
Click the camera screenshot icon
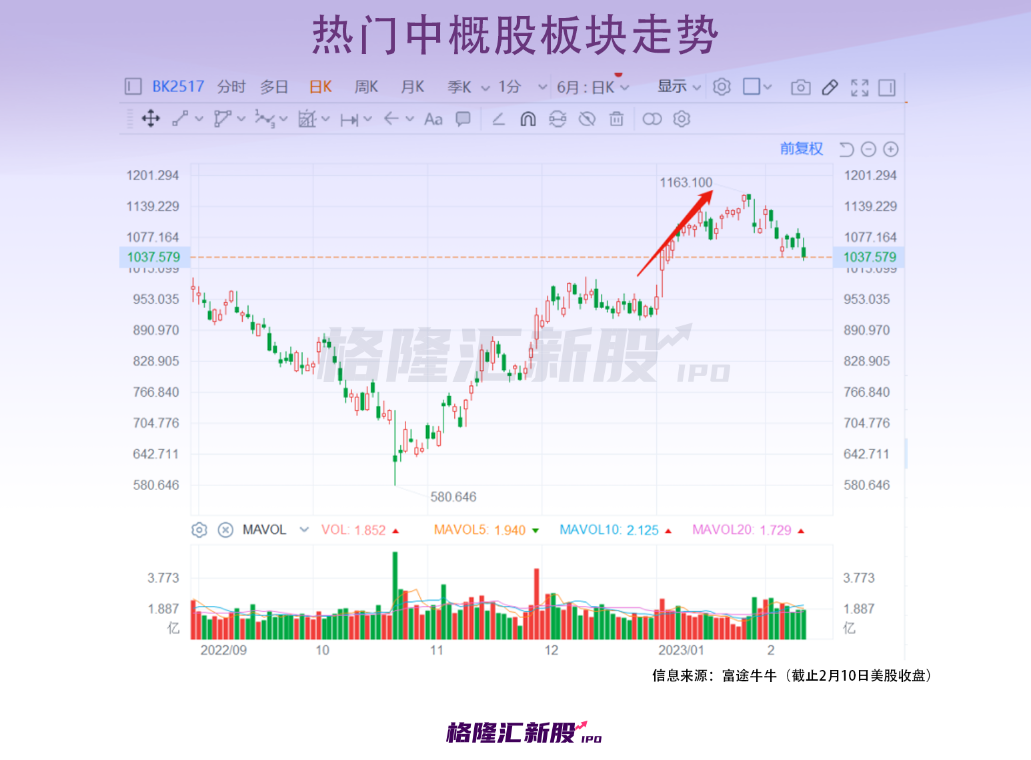tap(800, 87)
